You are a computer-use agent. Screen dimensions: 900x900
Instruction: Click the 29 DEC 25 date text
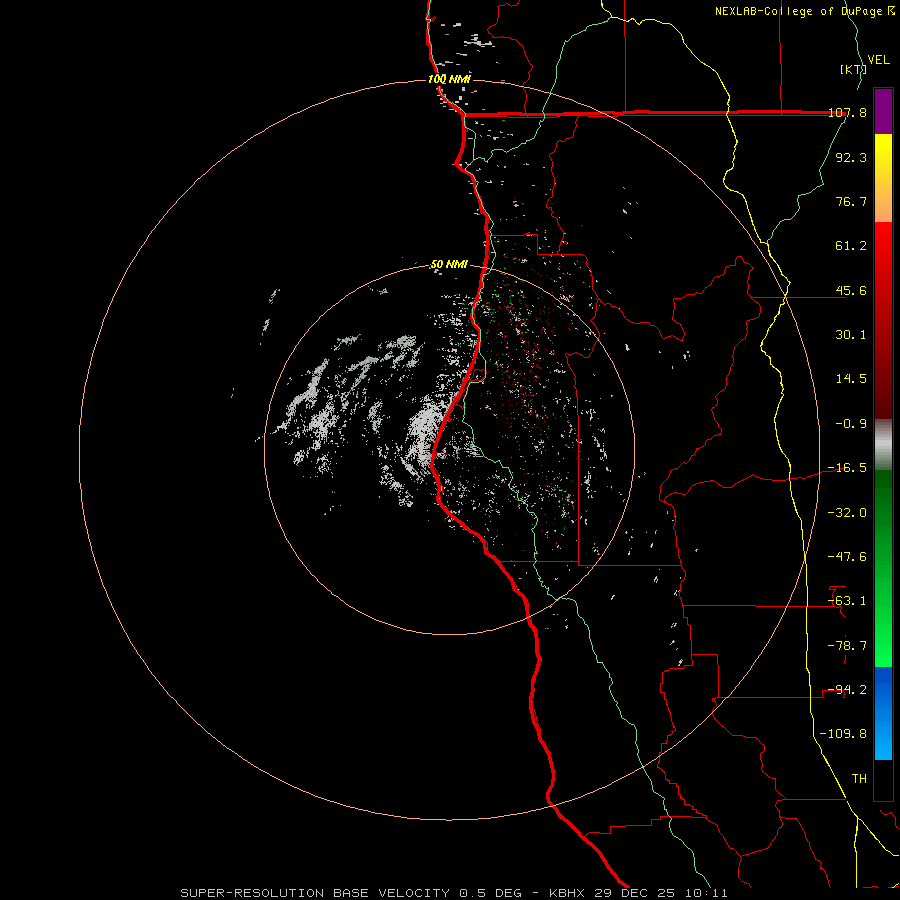click(x=635, y=893)
